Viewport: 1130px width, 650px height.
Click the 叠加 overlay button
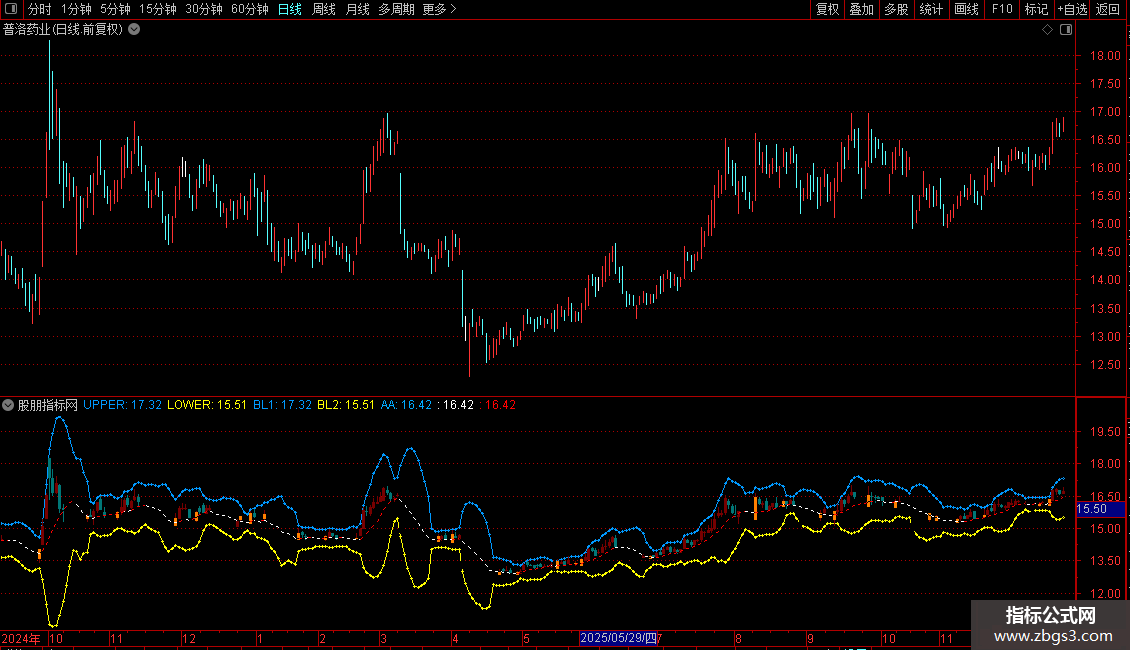(x=861, y=9)
